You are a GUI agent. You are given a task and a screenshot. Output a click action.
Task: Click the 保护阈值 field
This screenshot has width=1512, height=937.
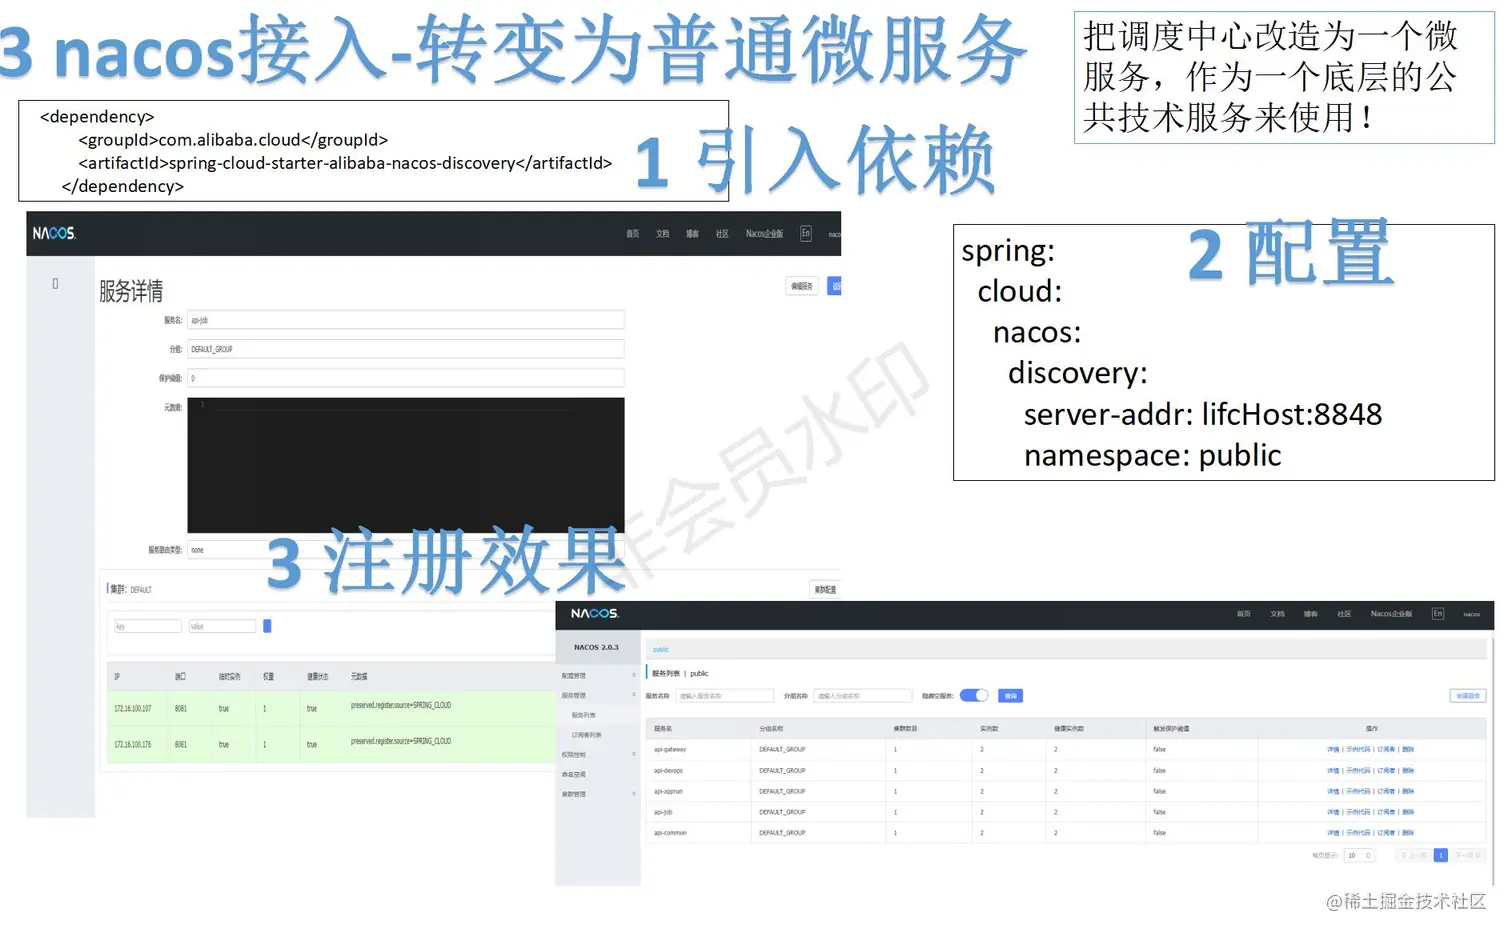(406, 378)
